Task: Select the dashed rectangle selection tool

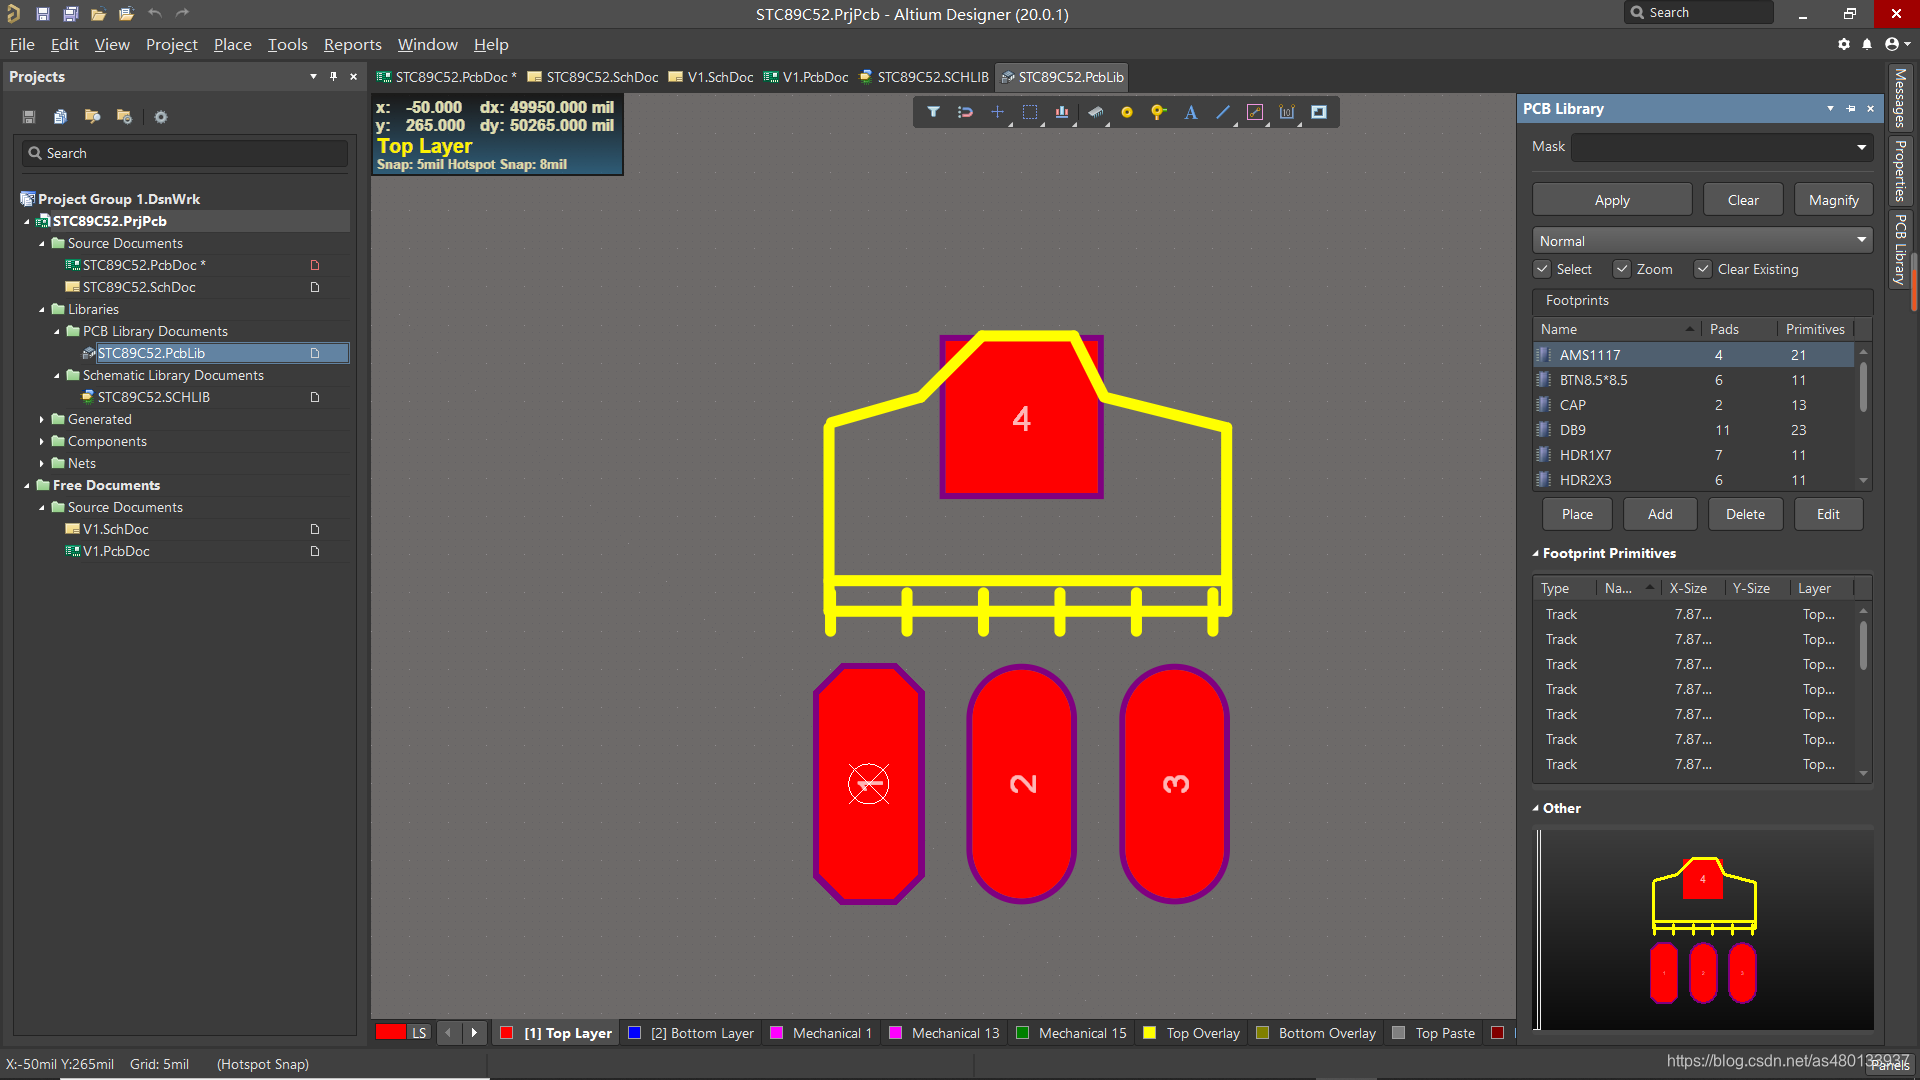Action: (x=1030, y=112)
